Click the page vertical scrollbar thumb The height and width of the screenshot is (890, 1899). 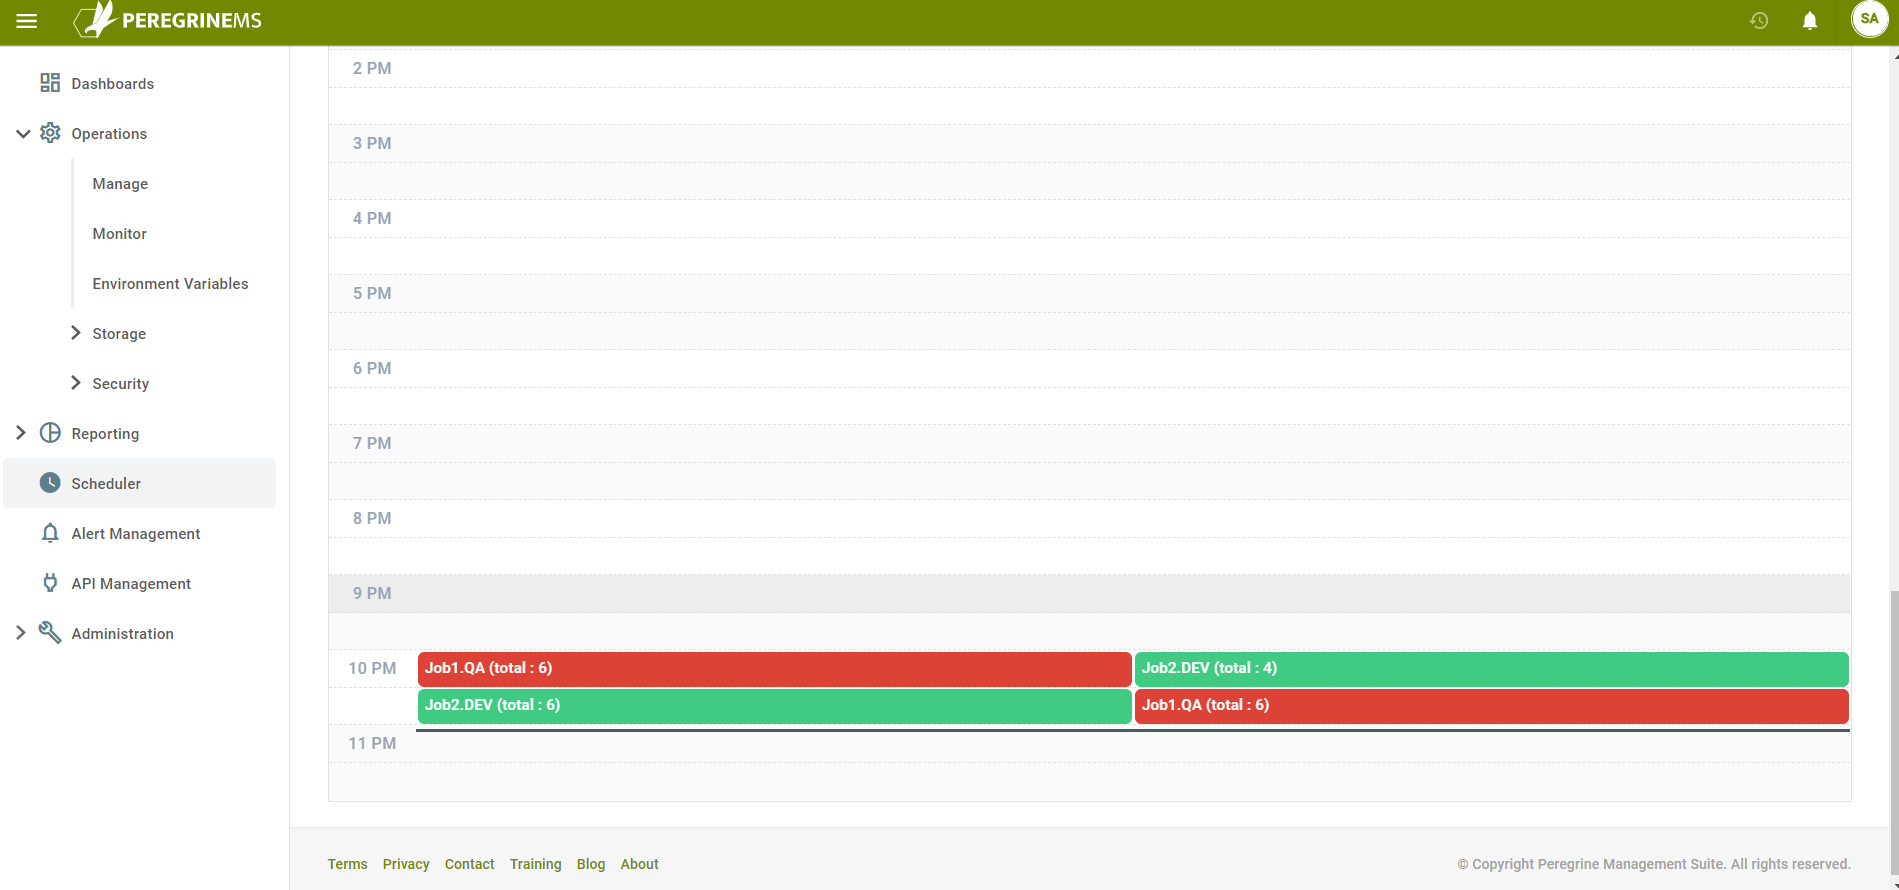[1893, 735]
